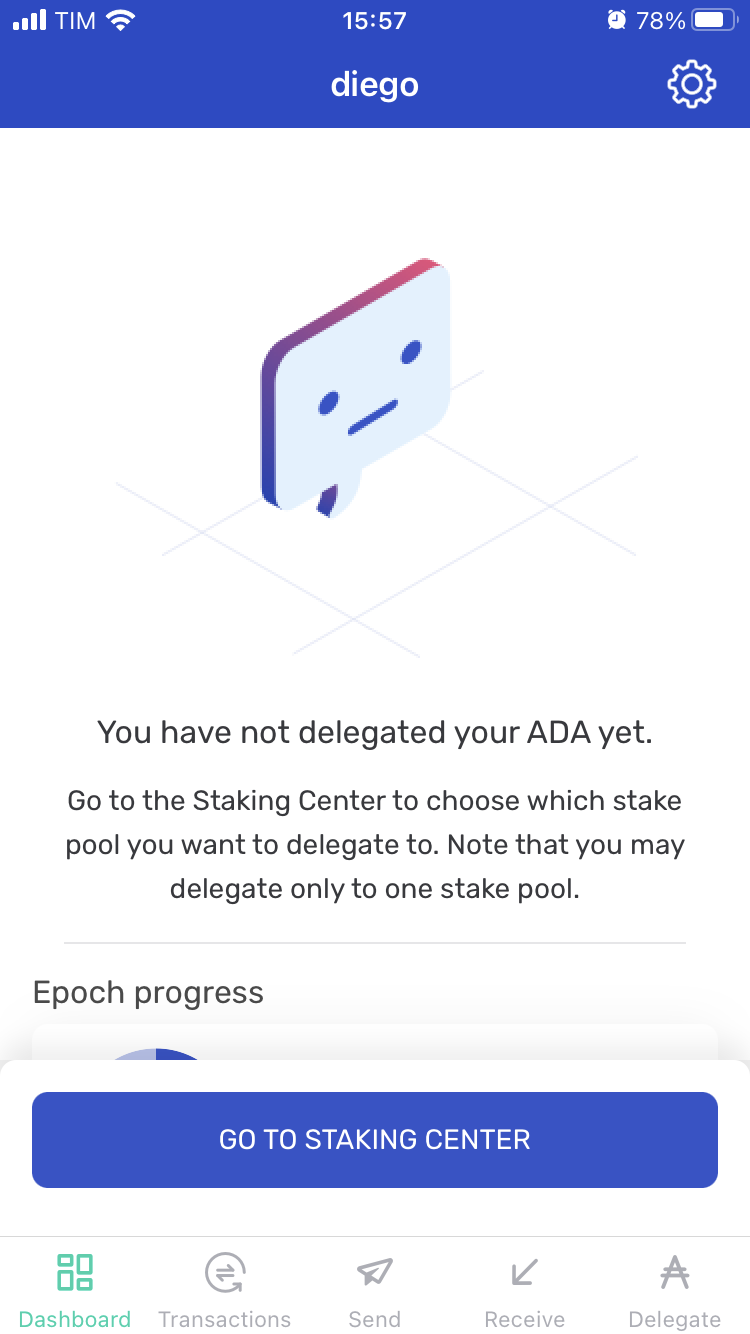Tap the Epoch progress heading
750x1334 pixels.
pos(148,993)
